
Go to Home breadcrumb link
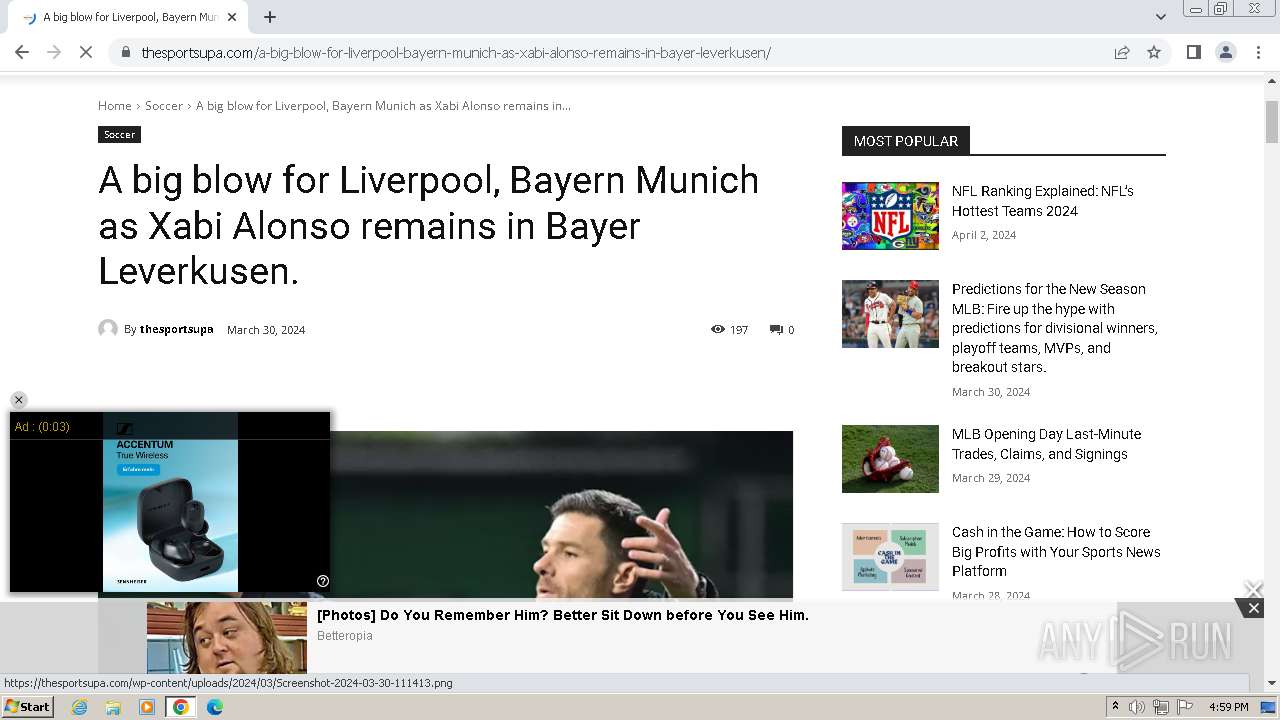[114, 105]
